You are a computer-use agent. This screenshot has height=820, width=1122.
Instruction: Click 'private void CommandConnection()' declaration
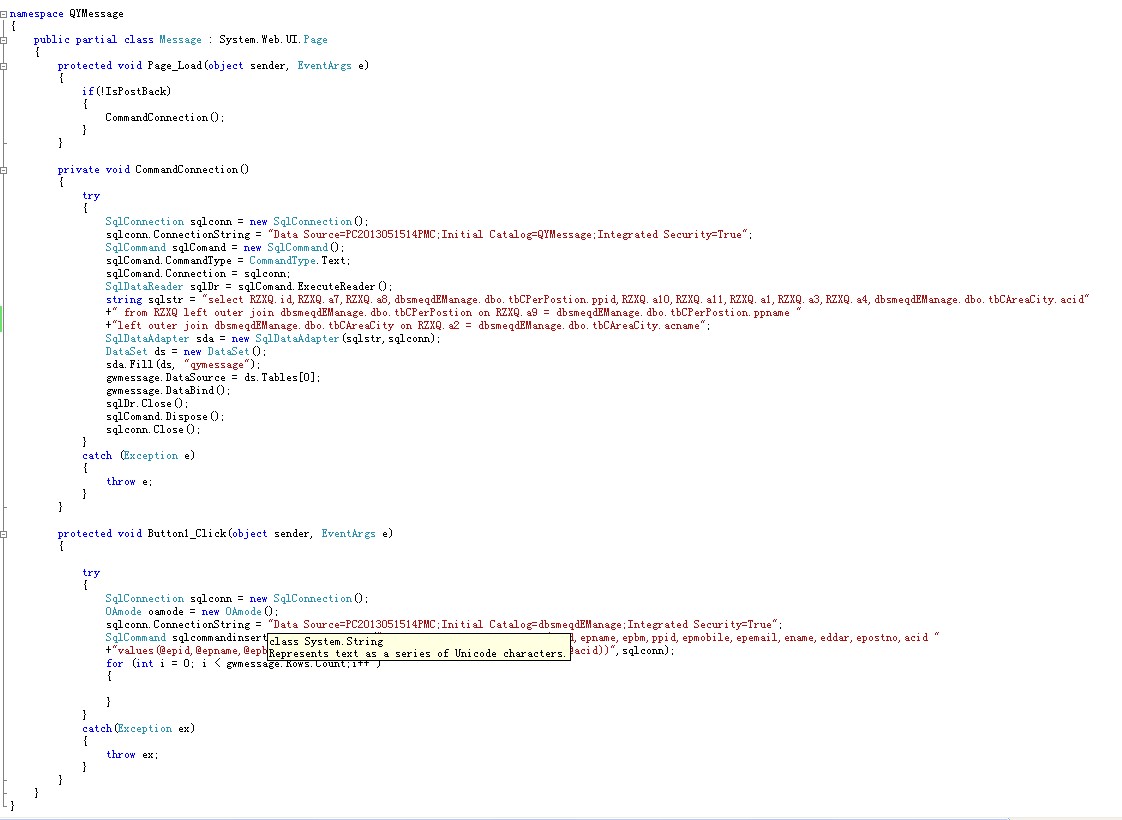[153, 170]
